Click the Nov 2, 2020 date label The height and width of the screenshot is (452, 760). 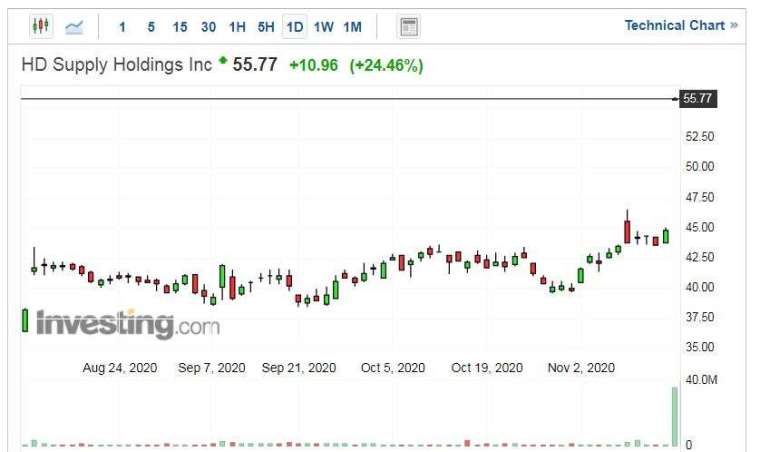click(x=581, y=368)
